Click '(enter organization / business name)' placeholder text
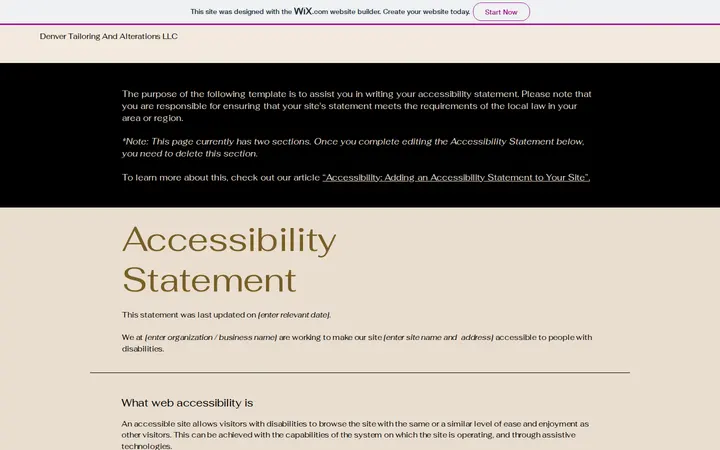 click(211, 338)
